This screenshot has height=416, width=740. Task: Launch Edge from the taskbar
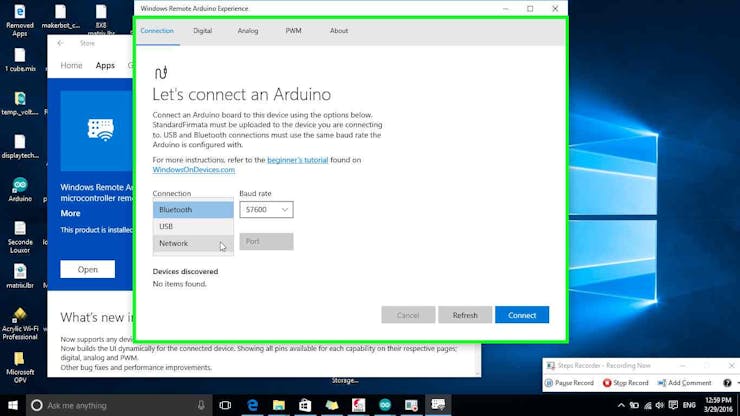[252, 405]
